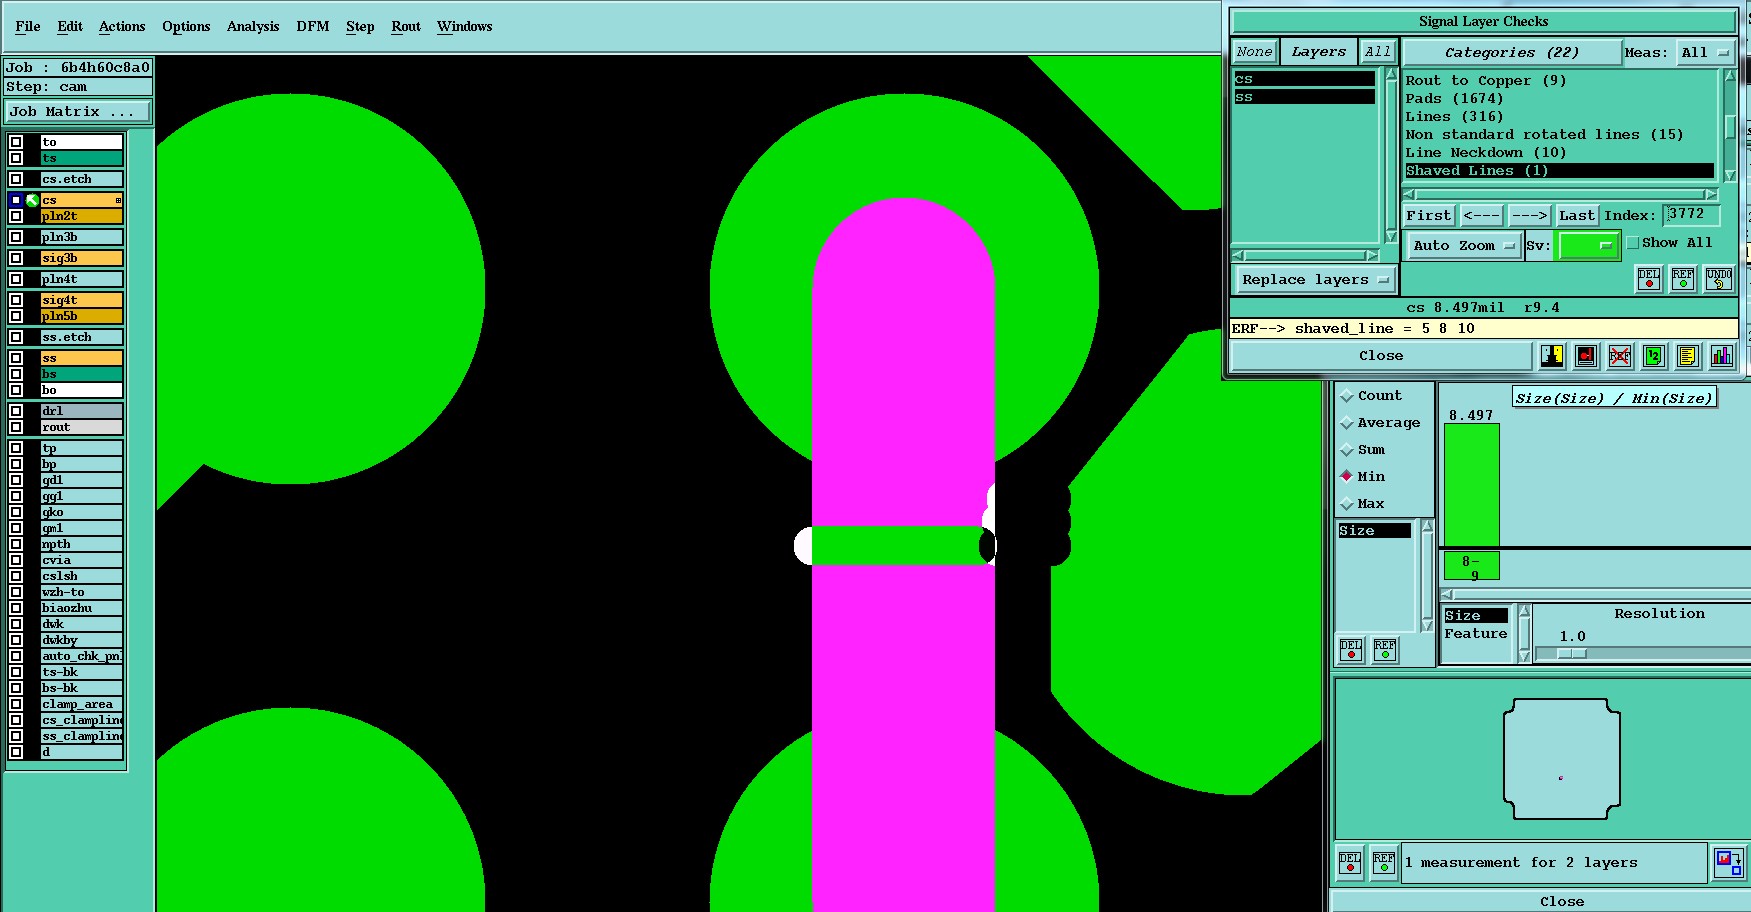Click the black and yellow figure icon beside Close
Viewport: 1751px width, 912px height.
click(1552, 356)
